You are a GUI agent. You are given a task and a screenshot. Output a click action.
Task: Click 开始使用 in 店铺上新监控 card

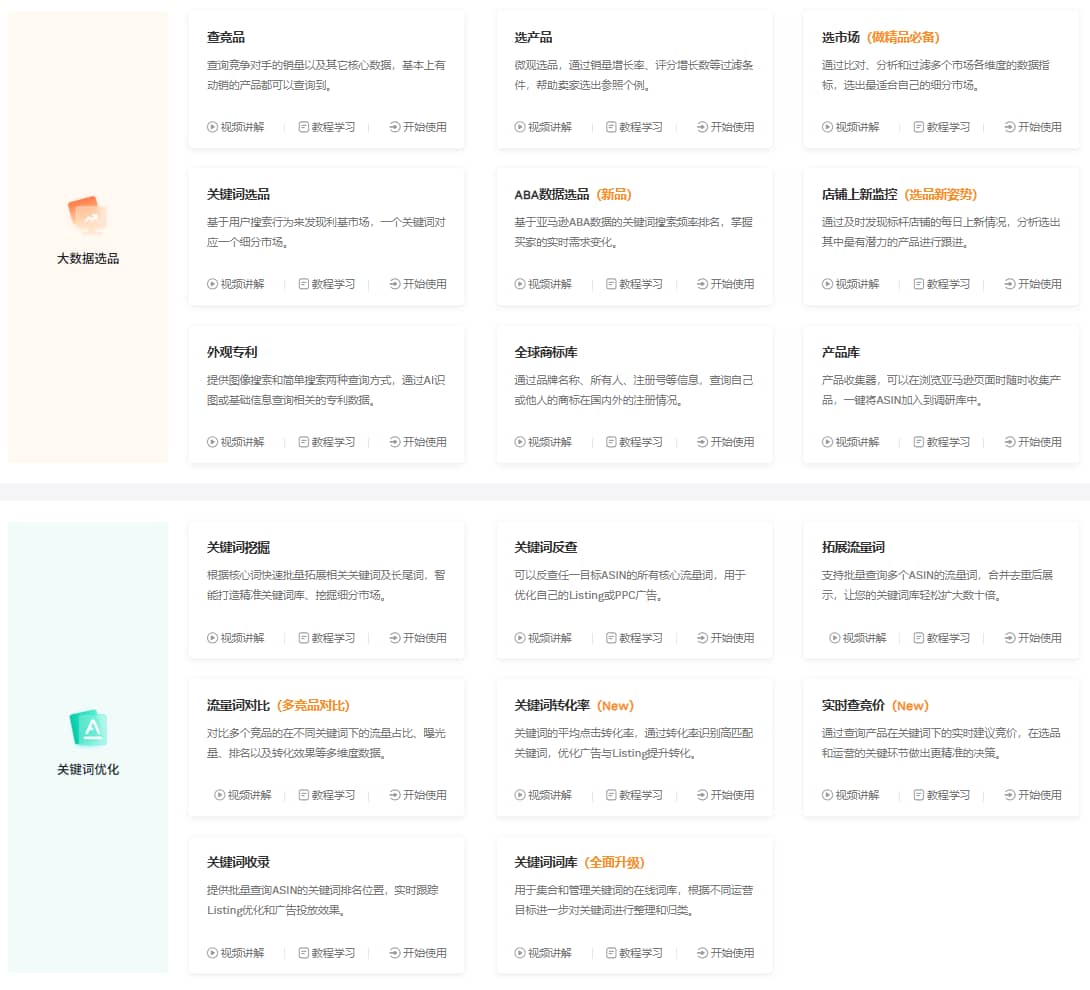pyautogui.click(x=1032, y=284)
